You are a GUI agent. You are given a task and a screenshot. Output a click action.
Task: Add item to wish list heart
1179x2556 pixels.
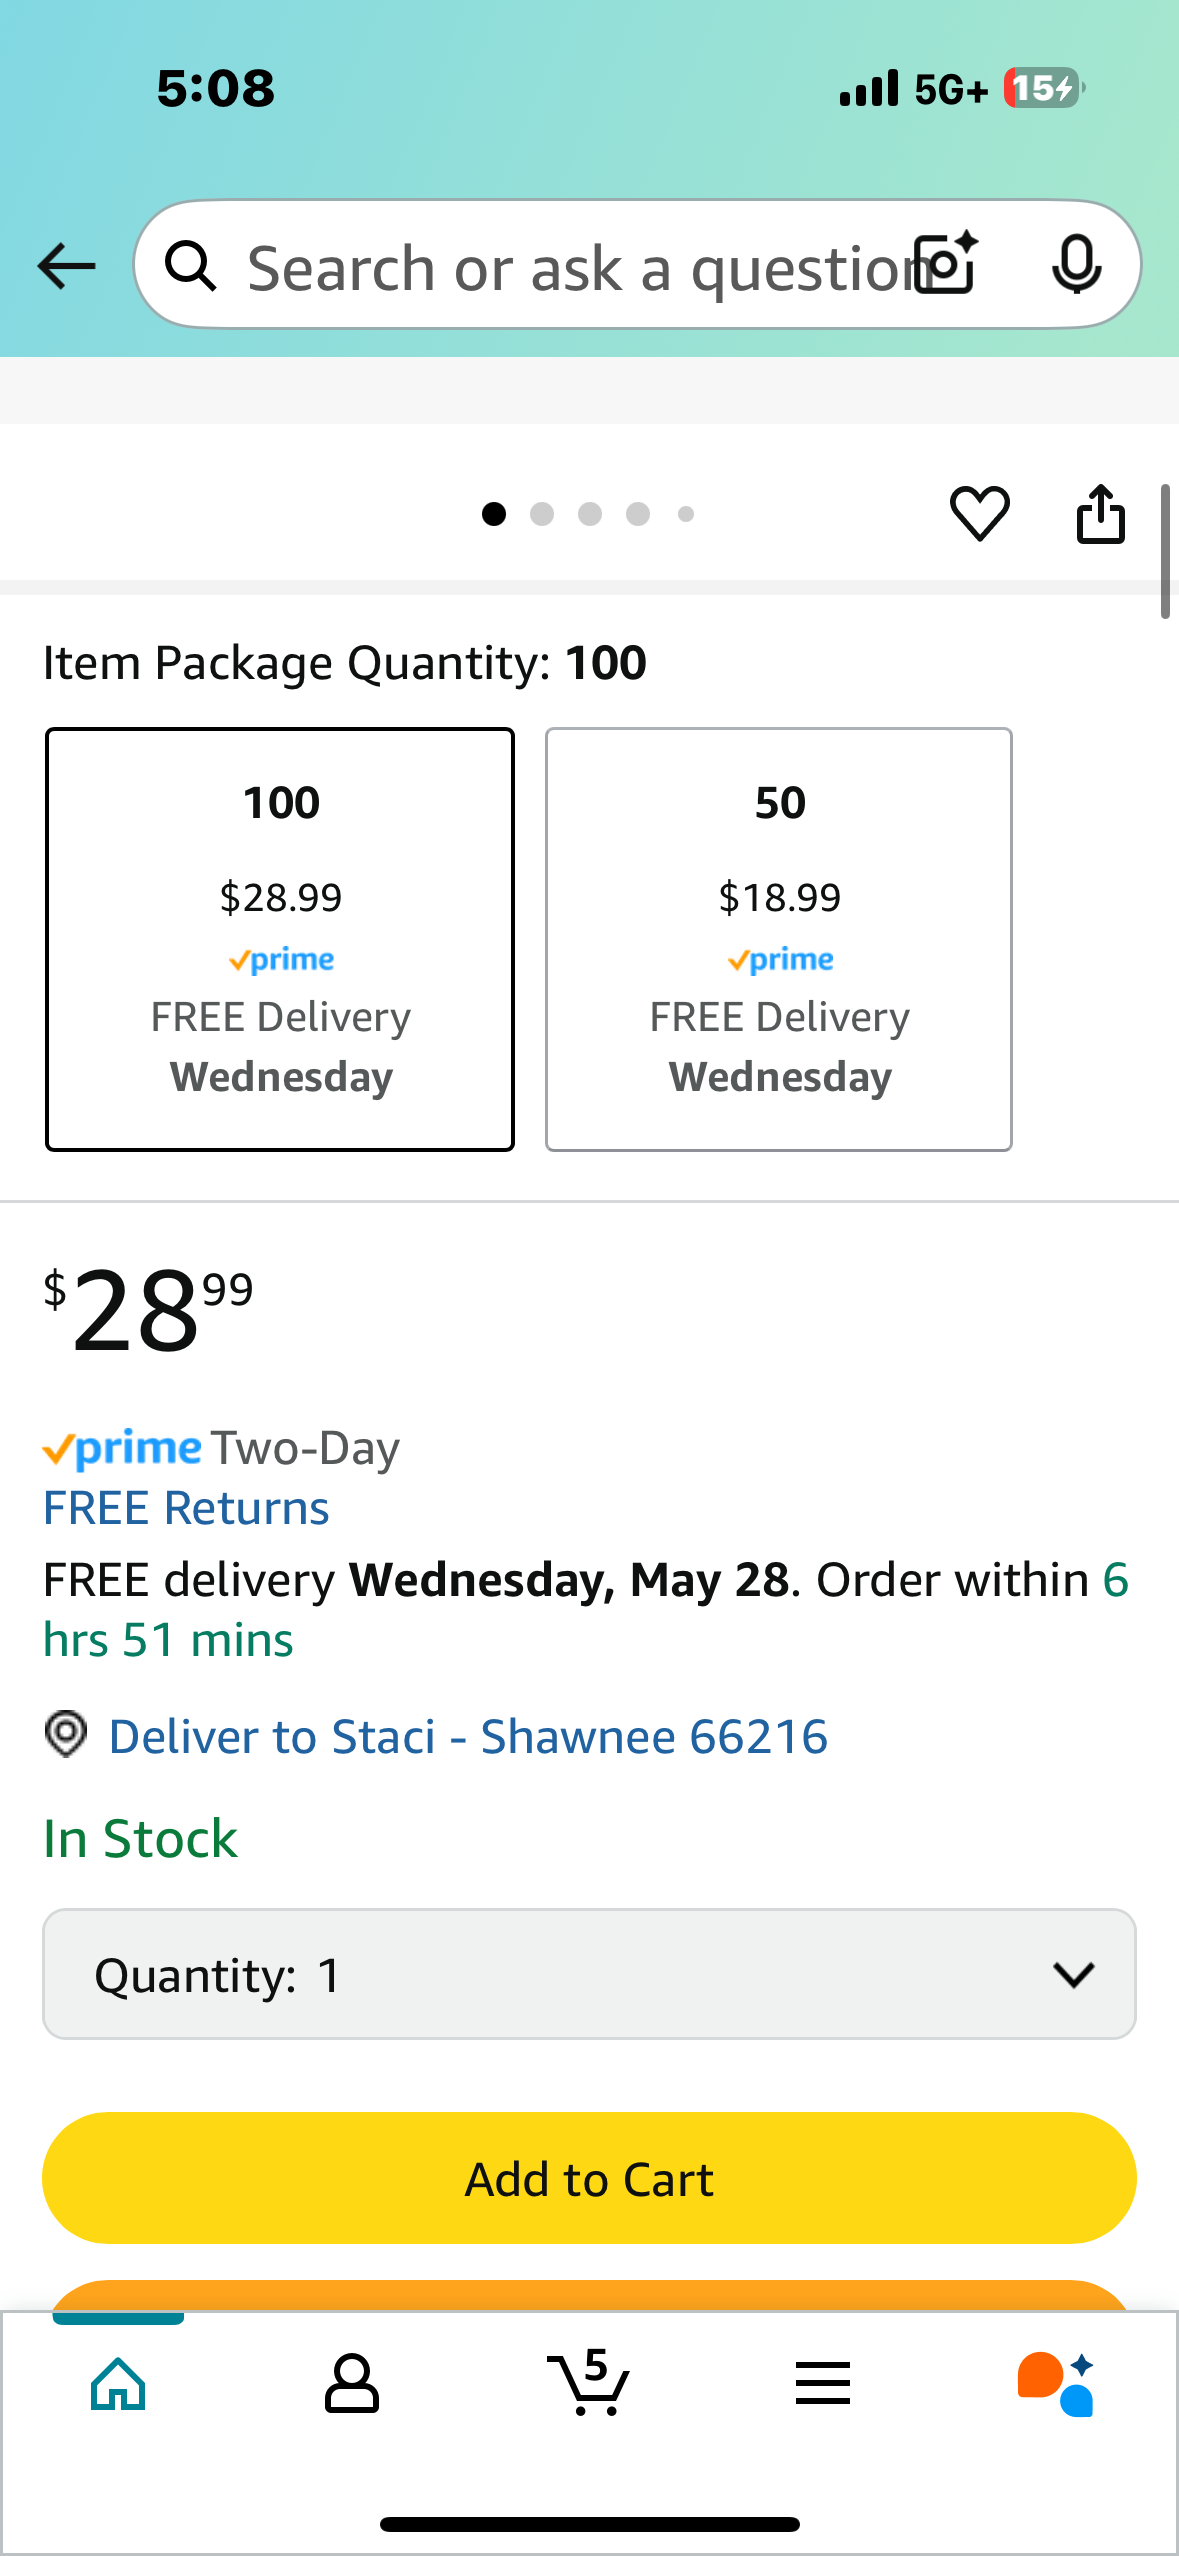[x=979, y=514]
